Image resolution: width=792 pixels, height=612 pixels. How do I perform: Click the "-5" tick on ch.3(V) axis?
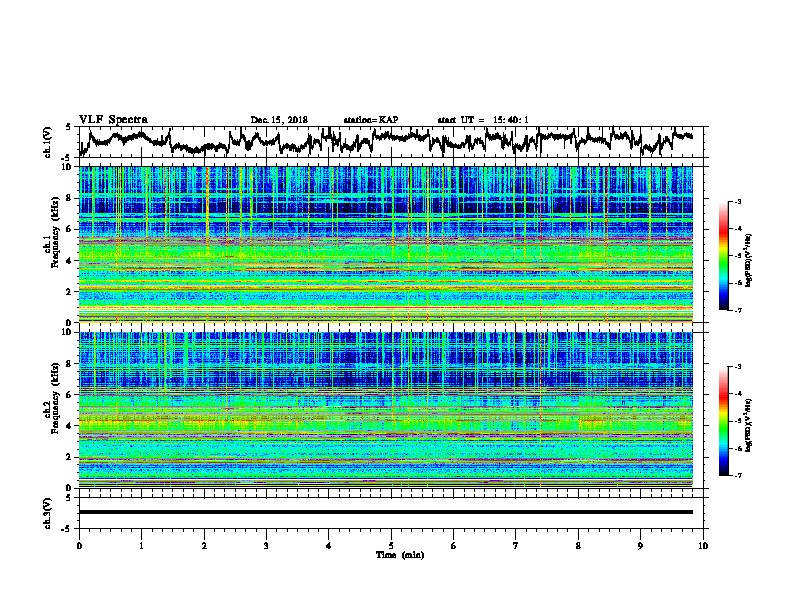click(x=68, y=529)
